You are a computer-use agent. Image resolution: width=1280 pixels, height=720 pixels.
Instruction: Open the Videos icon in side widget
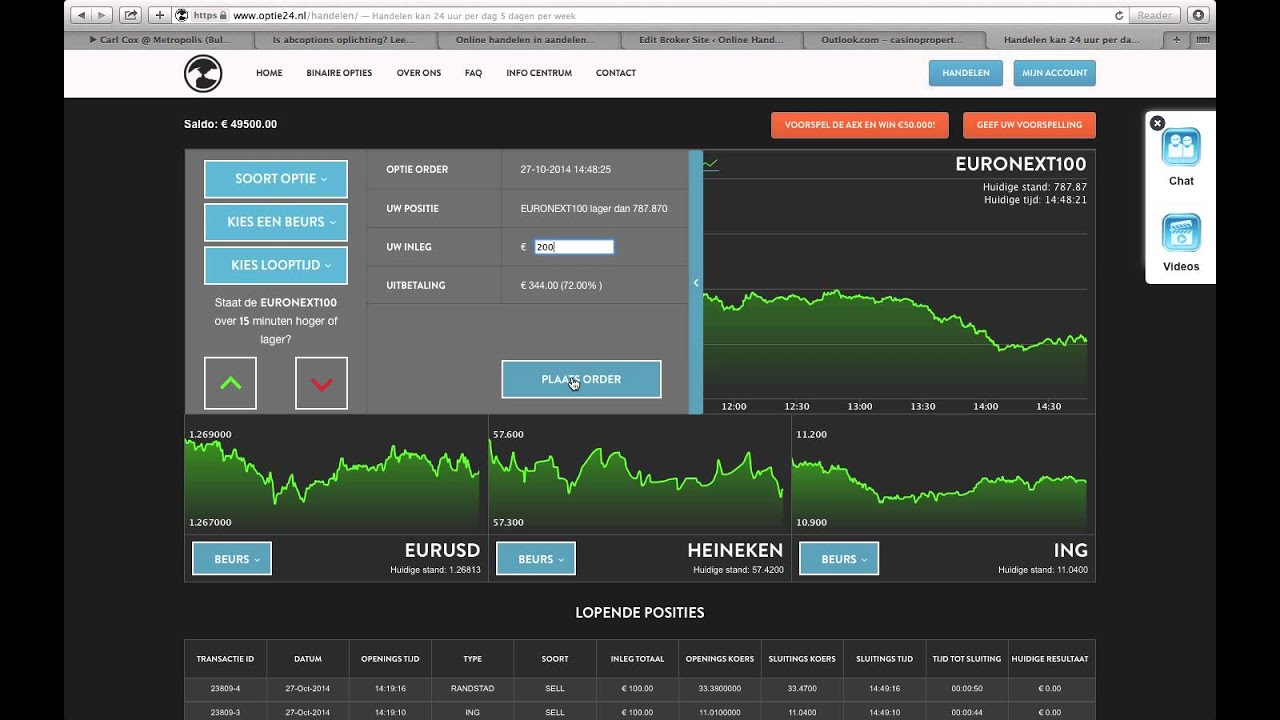[x=1181, y=233]
